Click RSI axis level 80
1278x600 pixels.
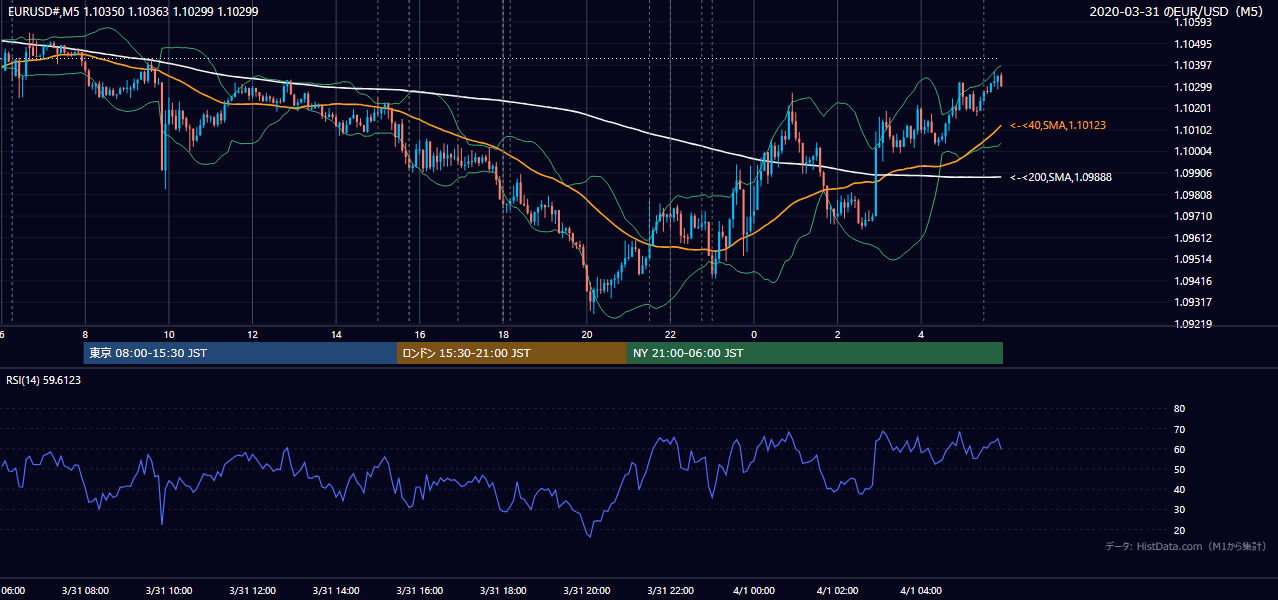(1179, 409)
